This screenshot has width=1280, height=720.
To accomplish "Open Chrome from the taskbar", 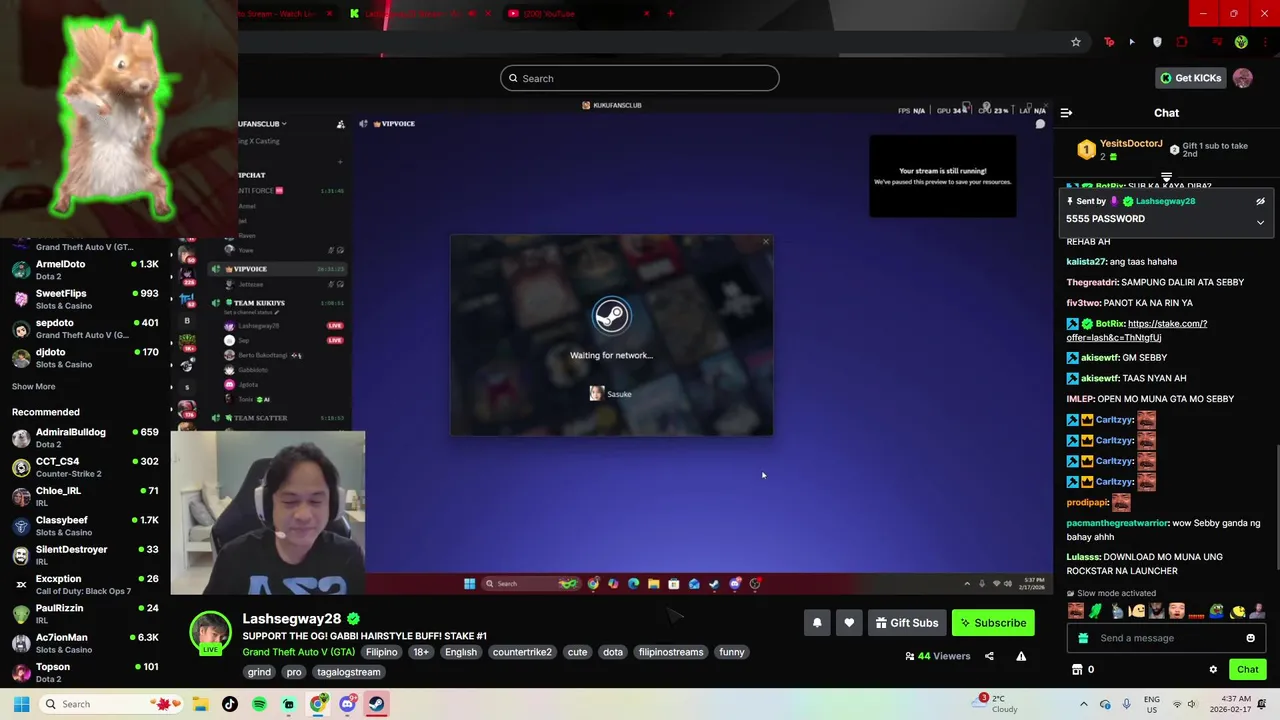I will click(318, 704).
